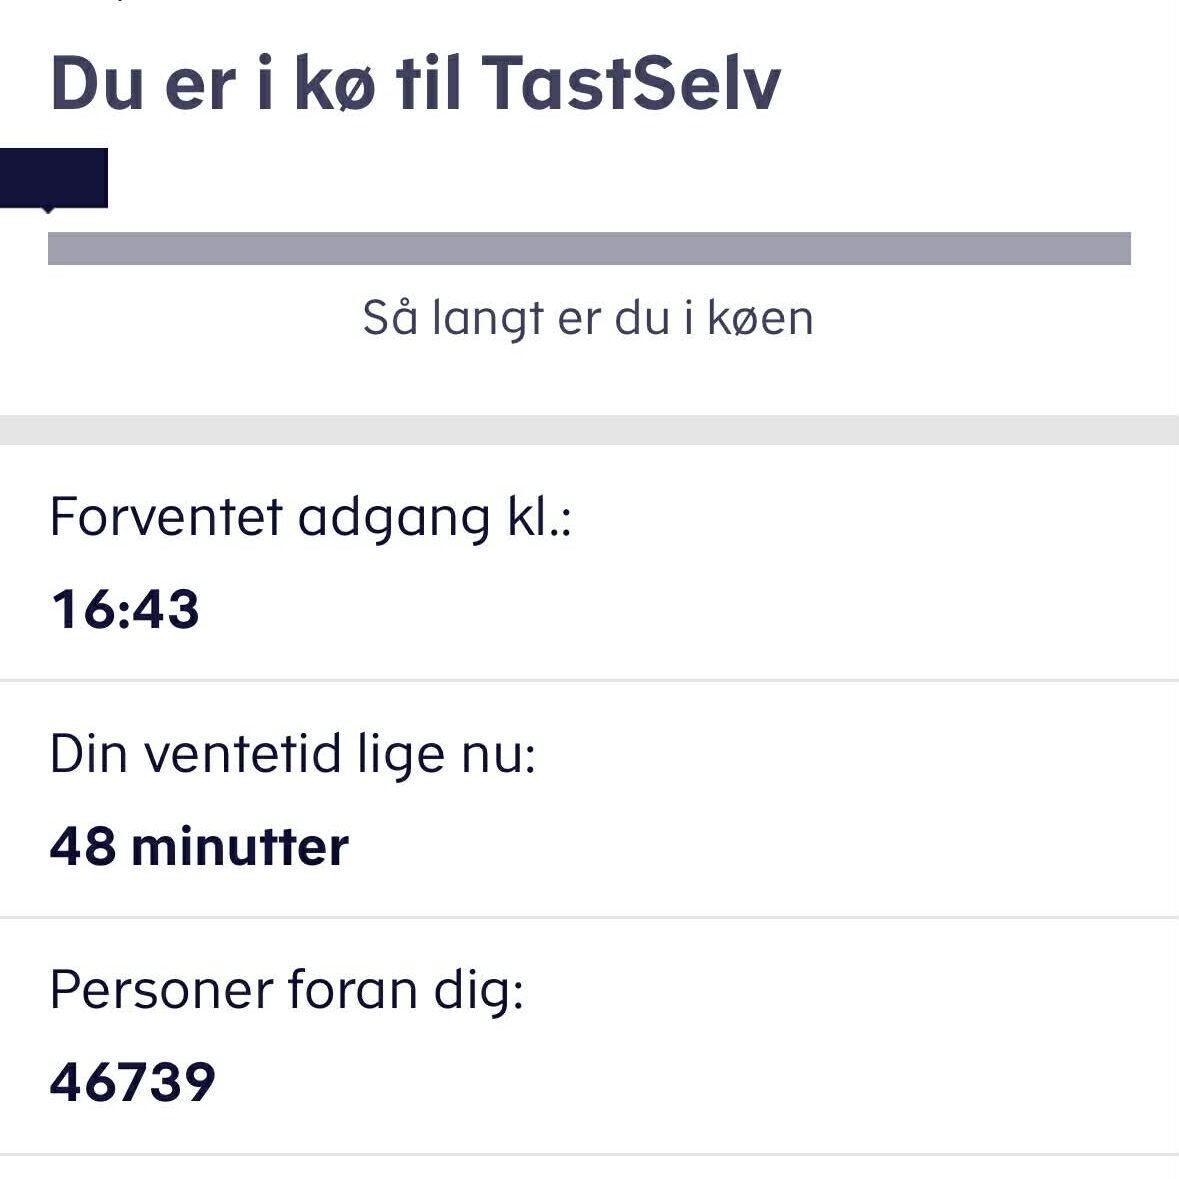Click the gray queue progress bar
The height and width of the screenshot is (1179, 1179).
[x=589, y=248]
